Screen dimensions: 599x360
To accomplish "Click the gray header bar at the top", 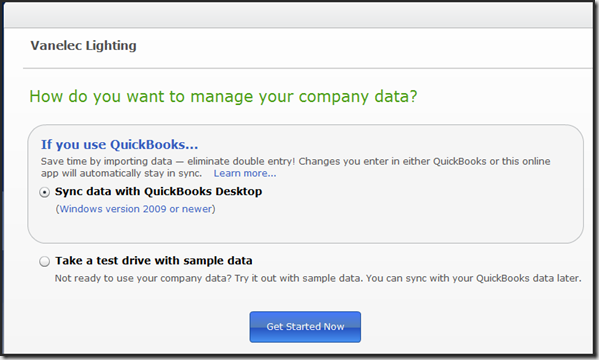I will point(298,15).
